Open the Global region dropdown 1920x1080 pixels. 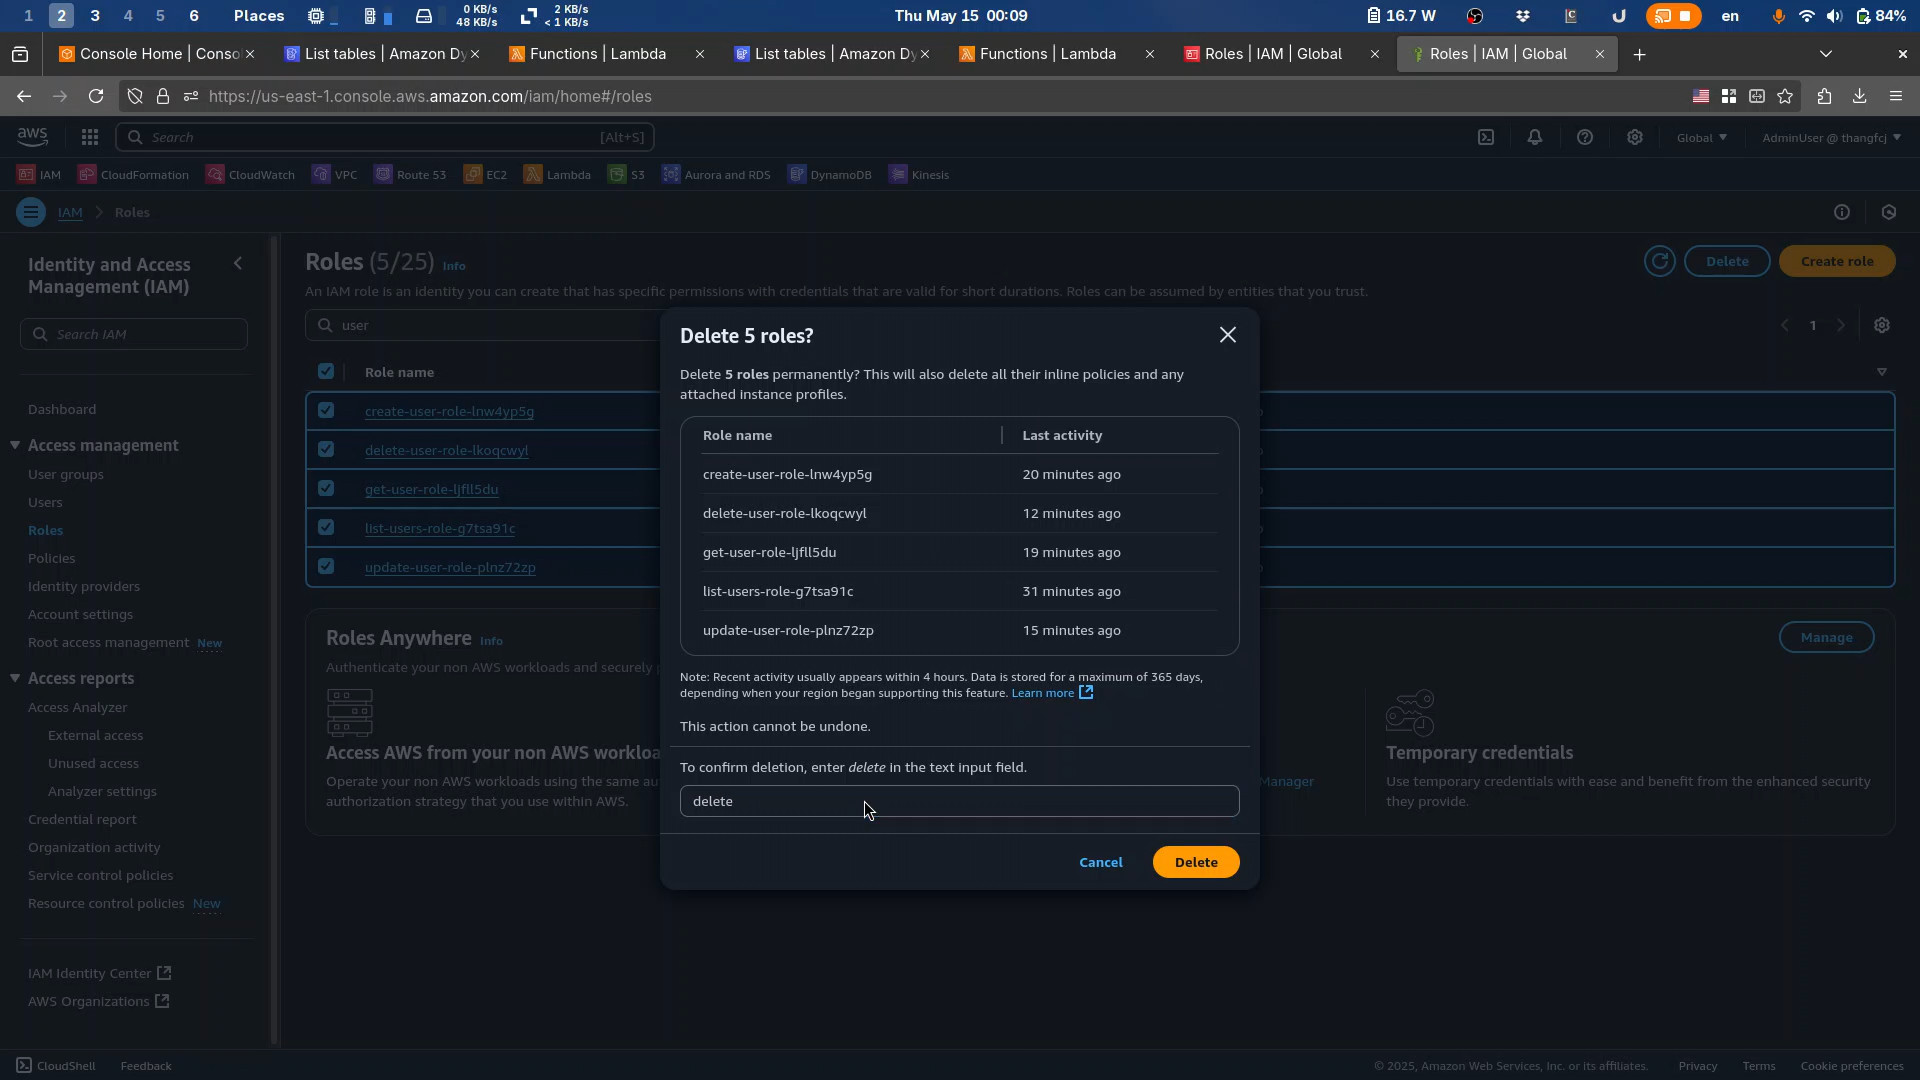pyautogui.click(x=1702, y=138)
